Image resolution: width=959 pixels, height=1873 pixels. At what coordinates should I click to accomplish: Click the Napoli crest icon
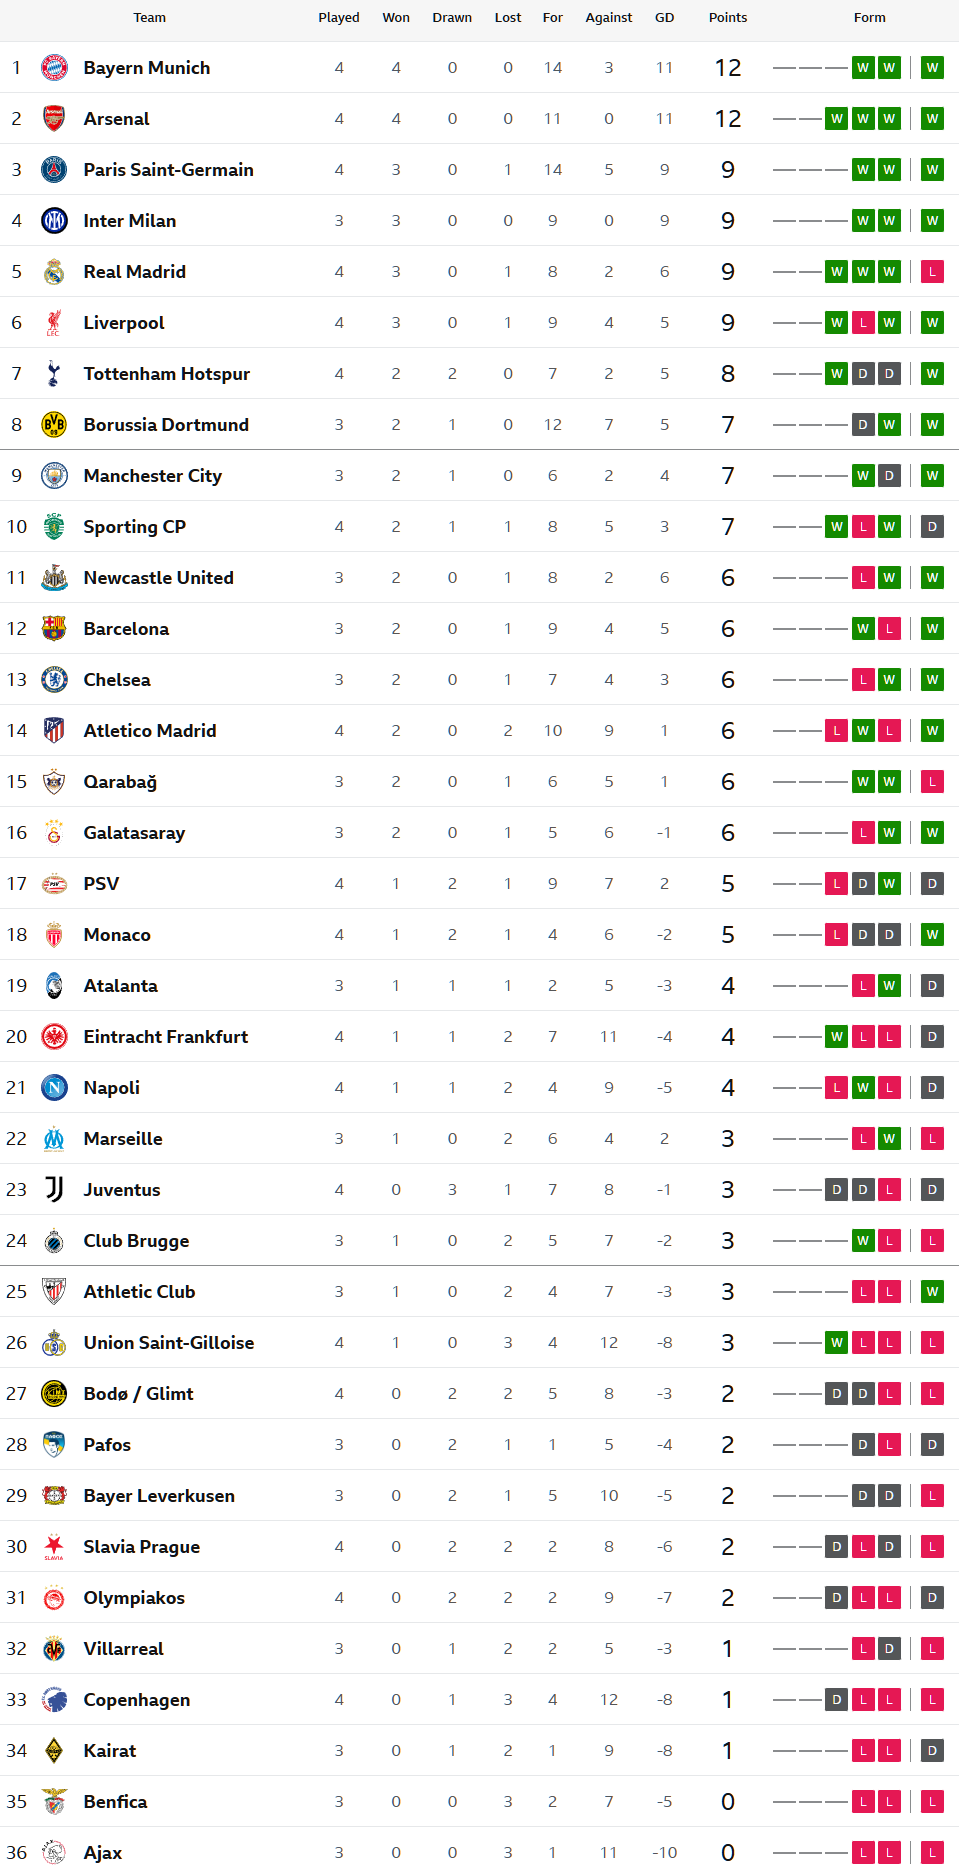(x=54, y=1088)
